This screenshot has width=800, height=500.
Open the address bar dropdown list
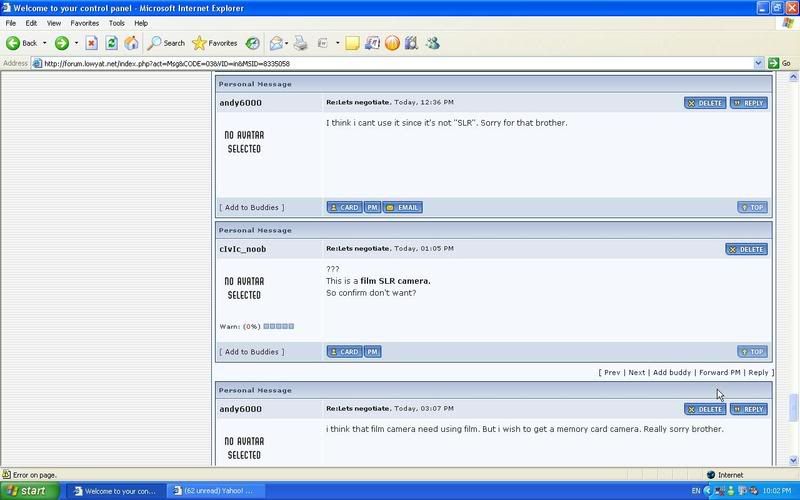(x=759, y=63)
